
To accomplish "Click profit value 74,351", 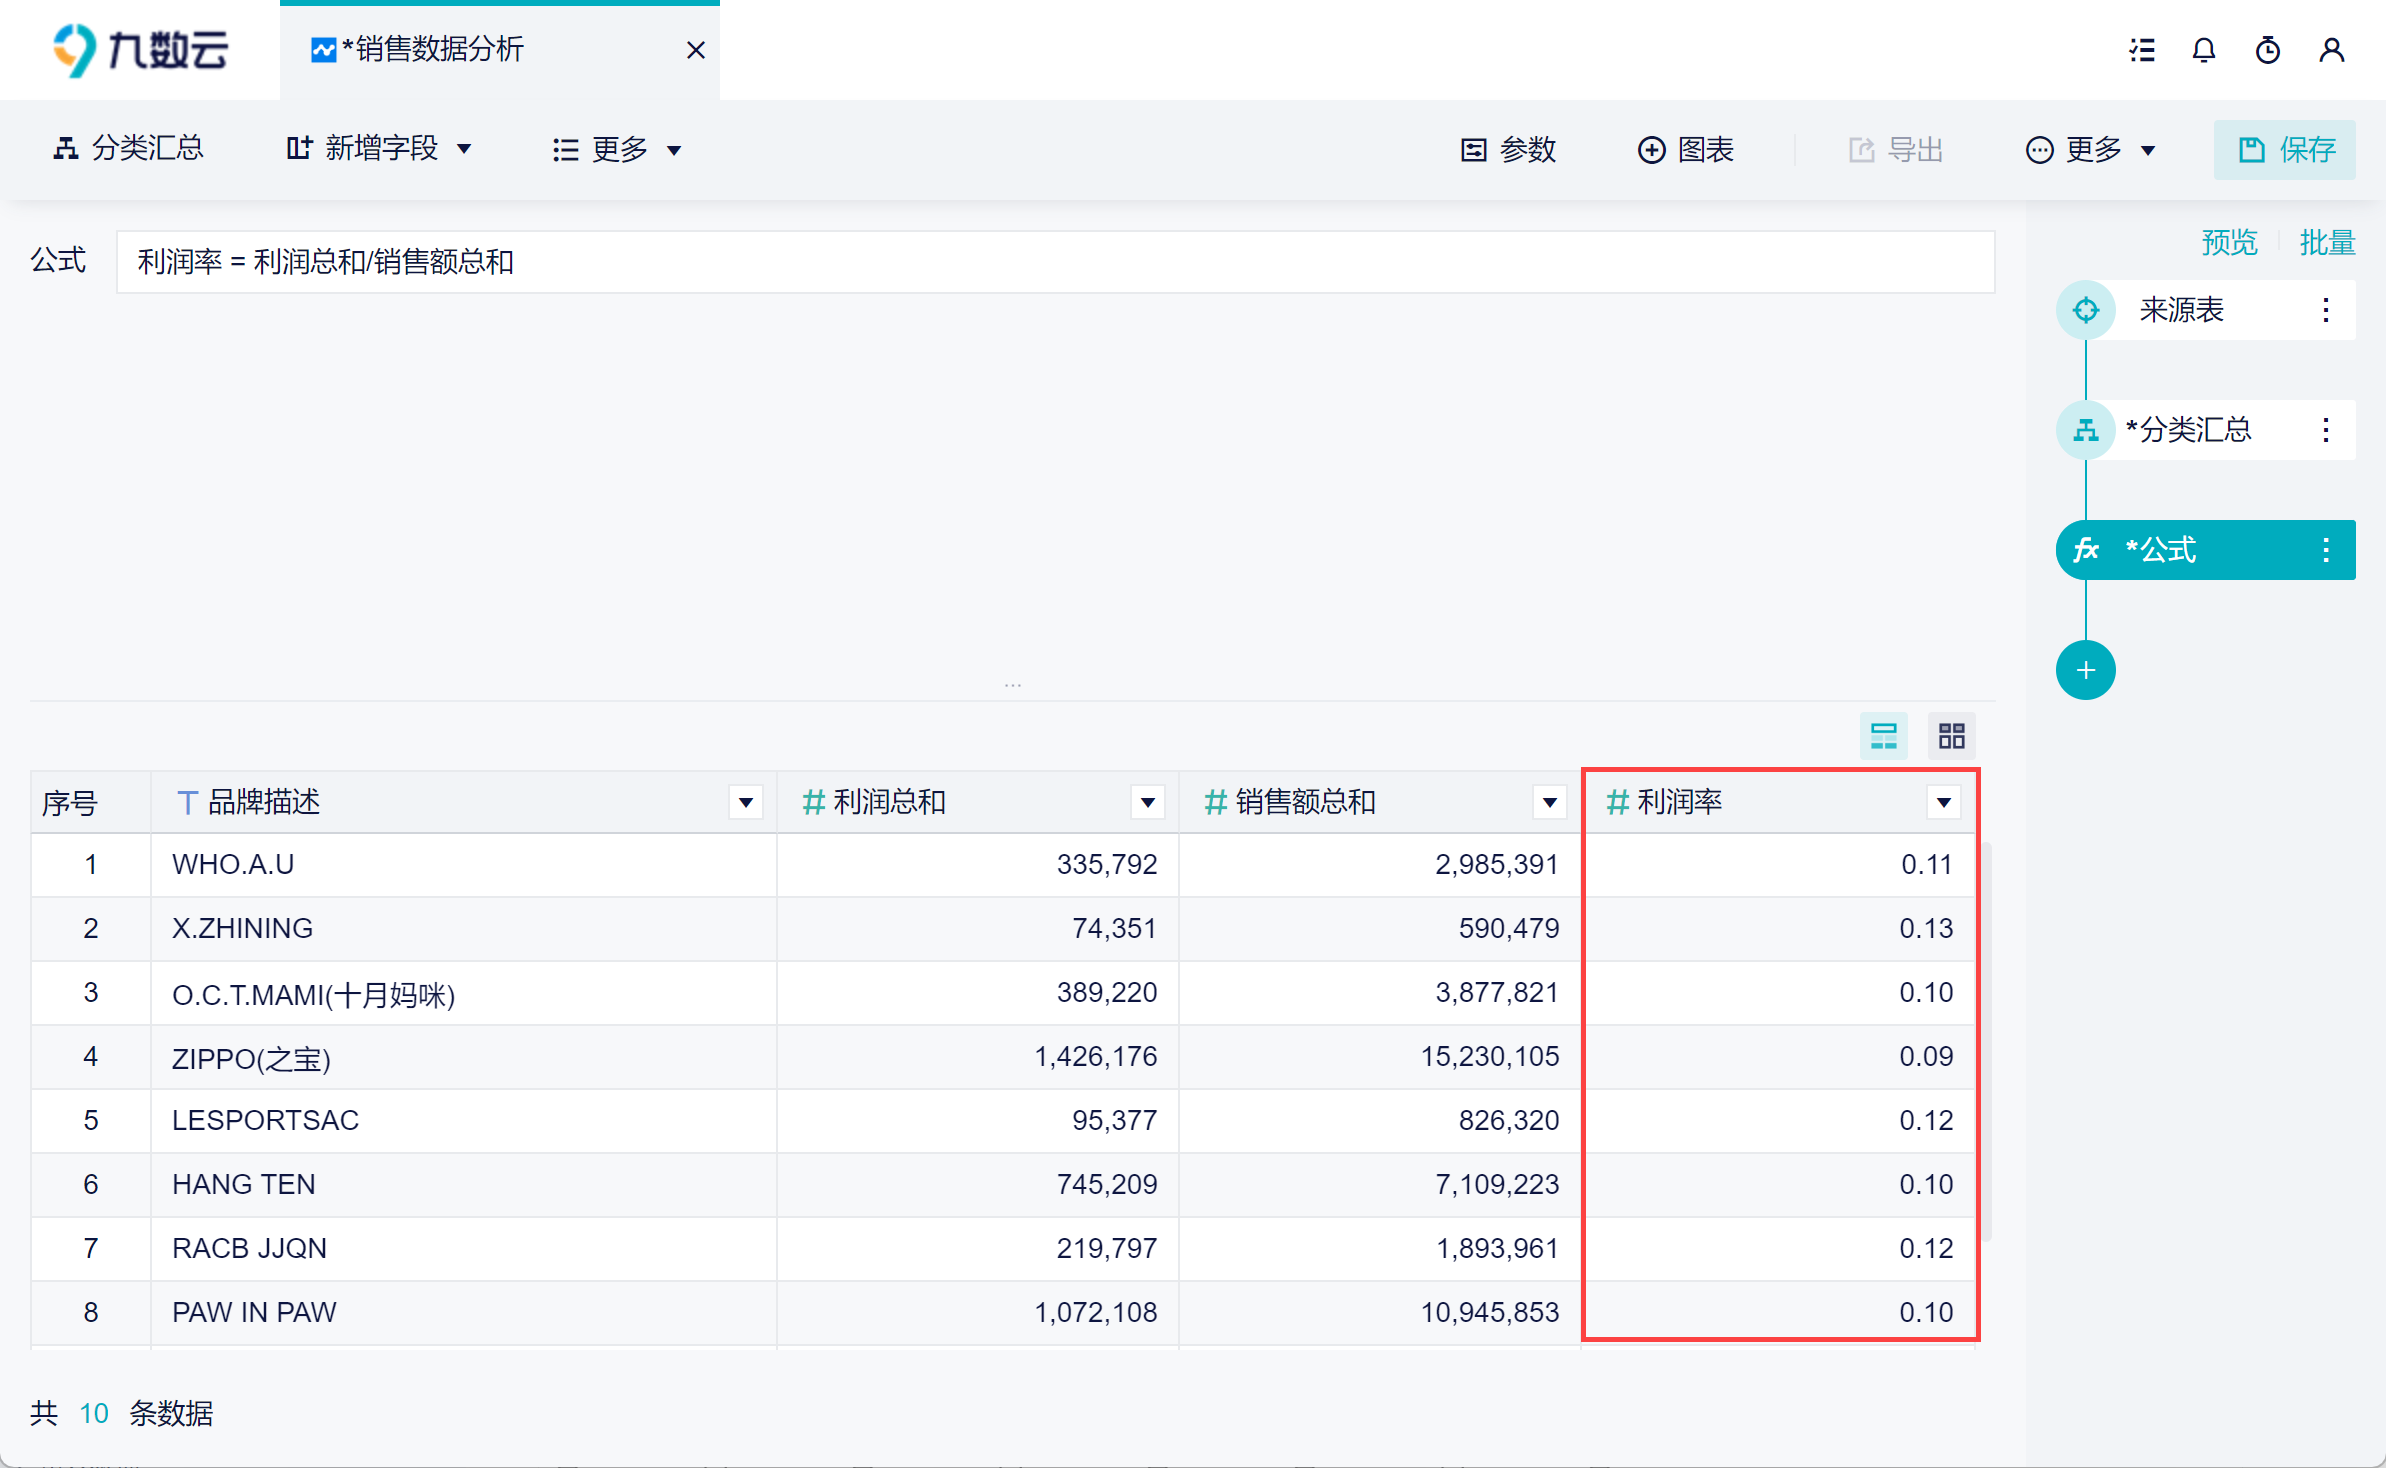I will [x=1114, y=929].
